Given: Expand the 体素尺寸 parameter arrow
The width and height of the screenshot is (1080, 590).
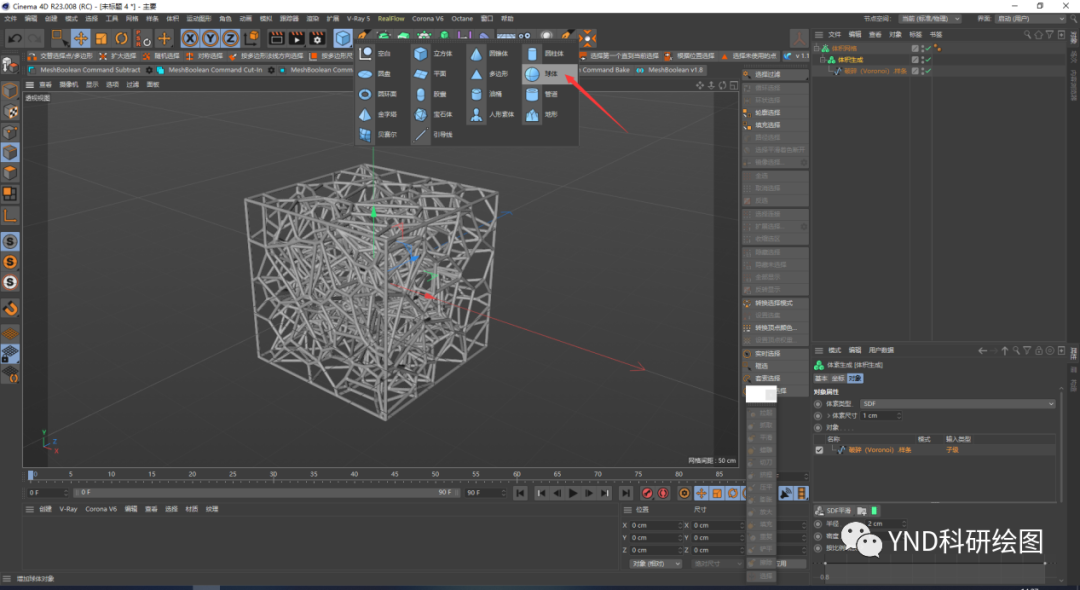Looking at the screenshot, I should (x=828, y=416).
